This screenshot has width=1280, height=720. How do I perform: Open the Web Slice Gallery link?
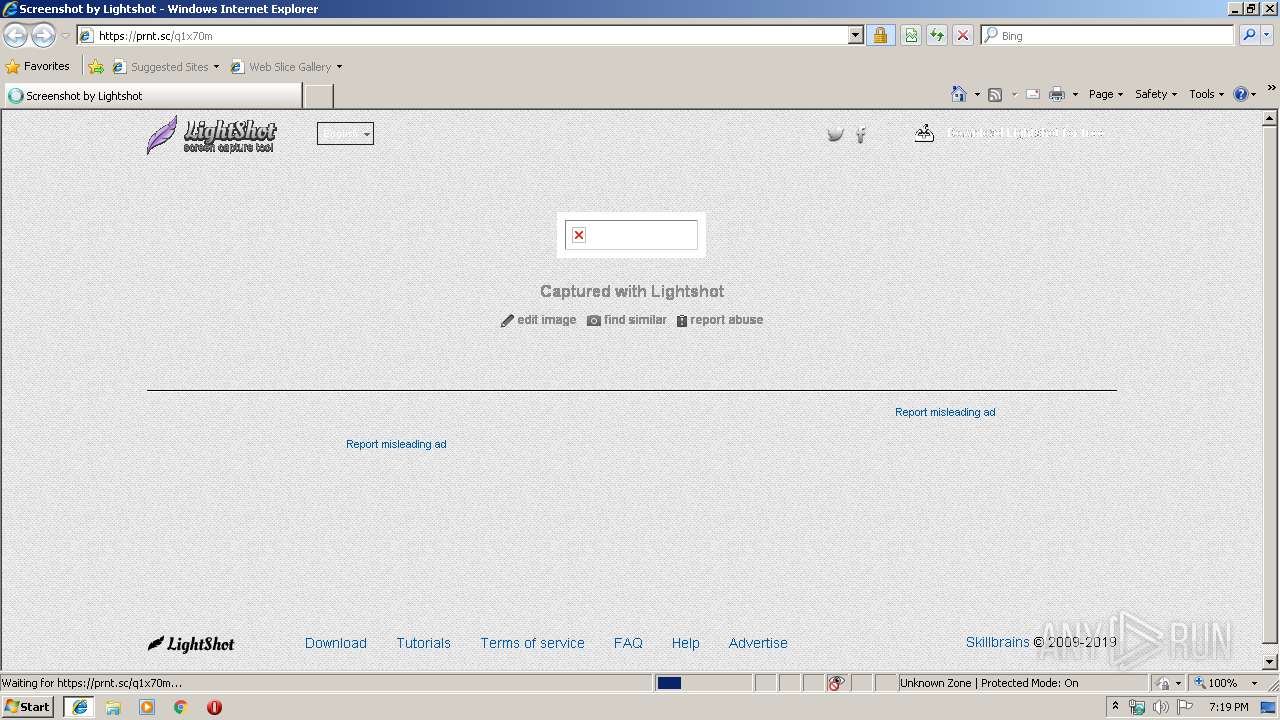pyautogui.click(x=286, y=67)
